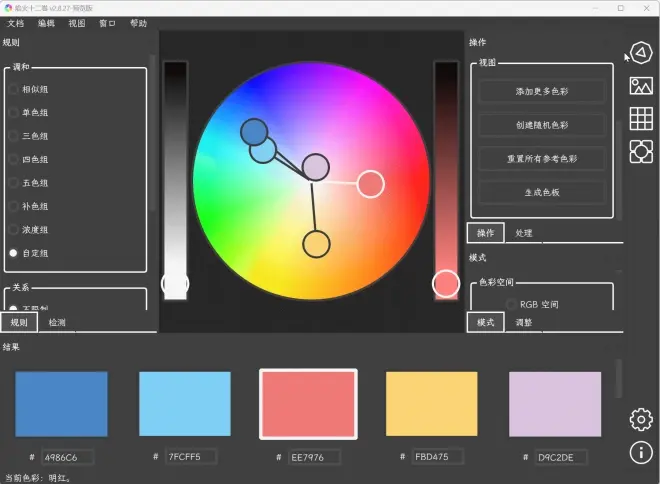
Task: Click the 4986C6 hex input field
Action: pyautogui.click(x=66, y=457)
